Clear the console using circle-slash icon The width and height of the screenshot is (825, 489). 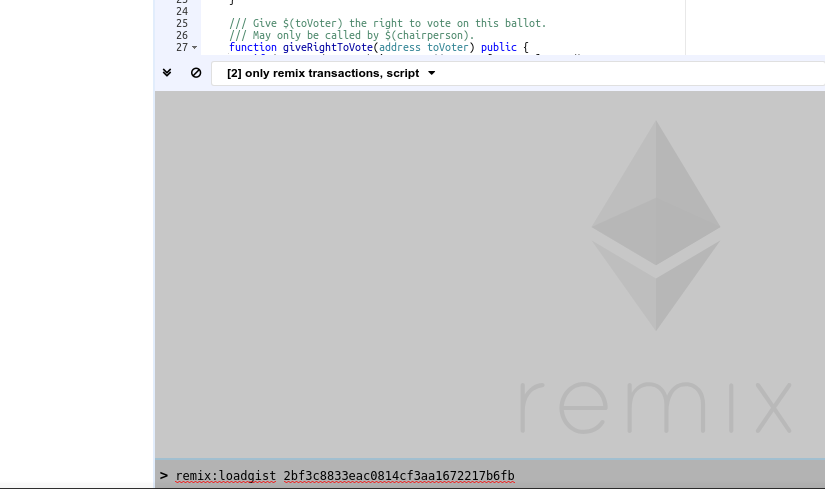pos(196,73)
